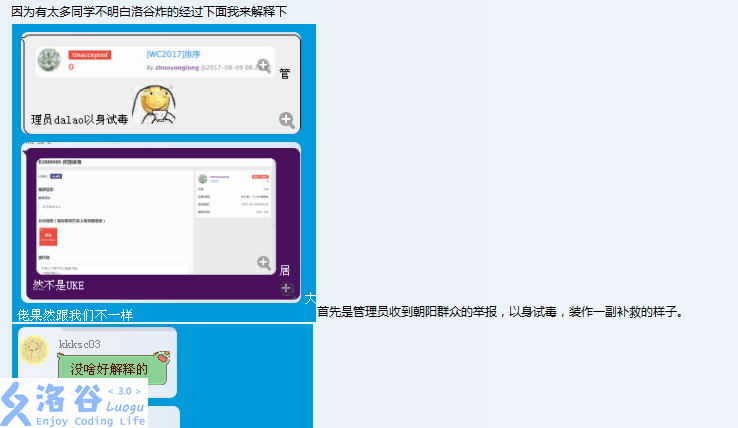Click the Luogu 3.0 logo

pyautogui.click(x=74, y=403)
